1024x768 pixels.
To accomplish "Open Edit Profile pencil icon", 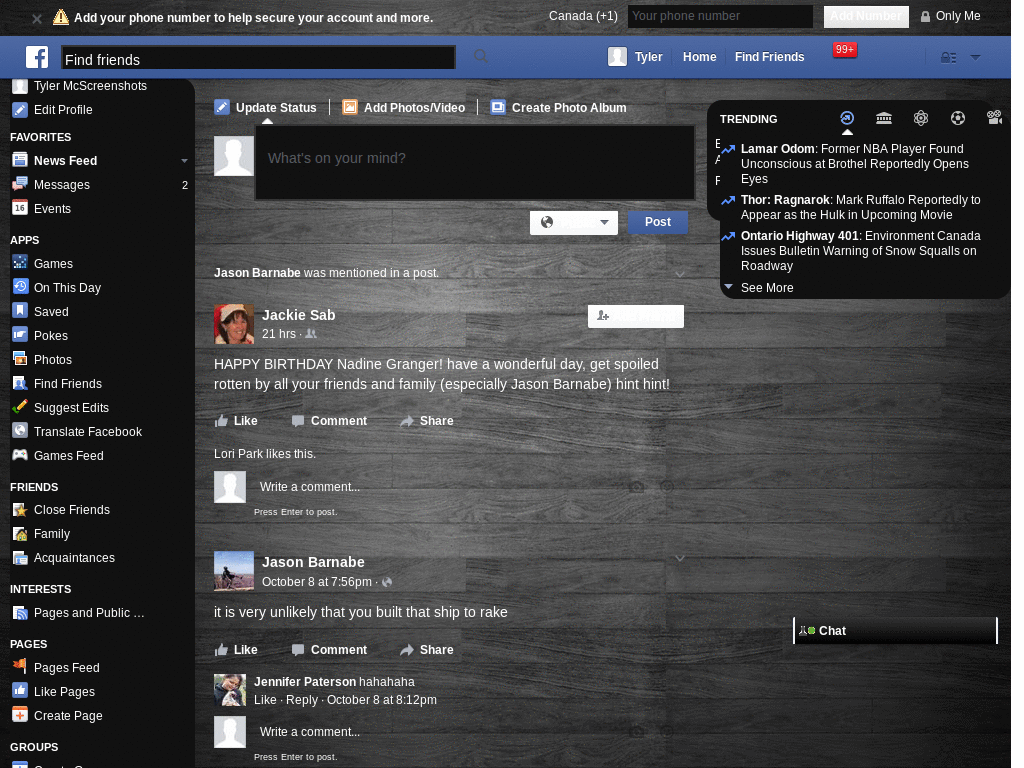I will click(20, 110).
